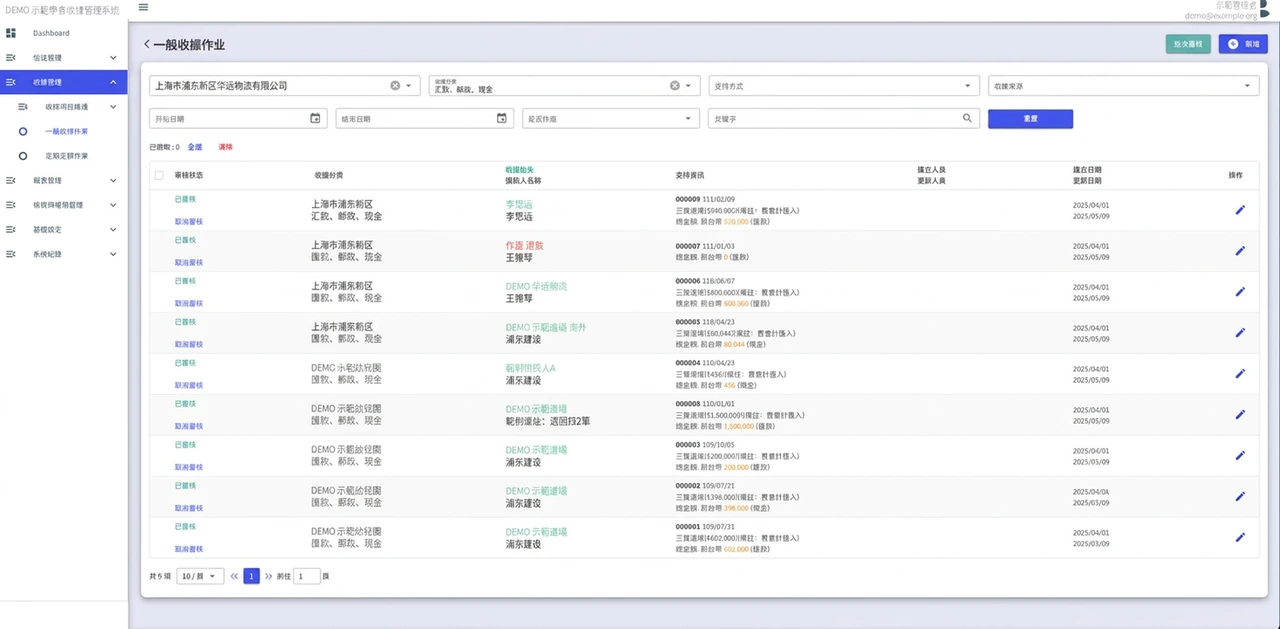Focus the end date input field

[x=416, y=118]
